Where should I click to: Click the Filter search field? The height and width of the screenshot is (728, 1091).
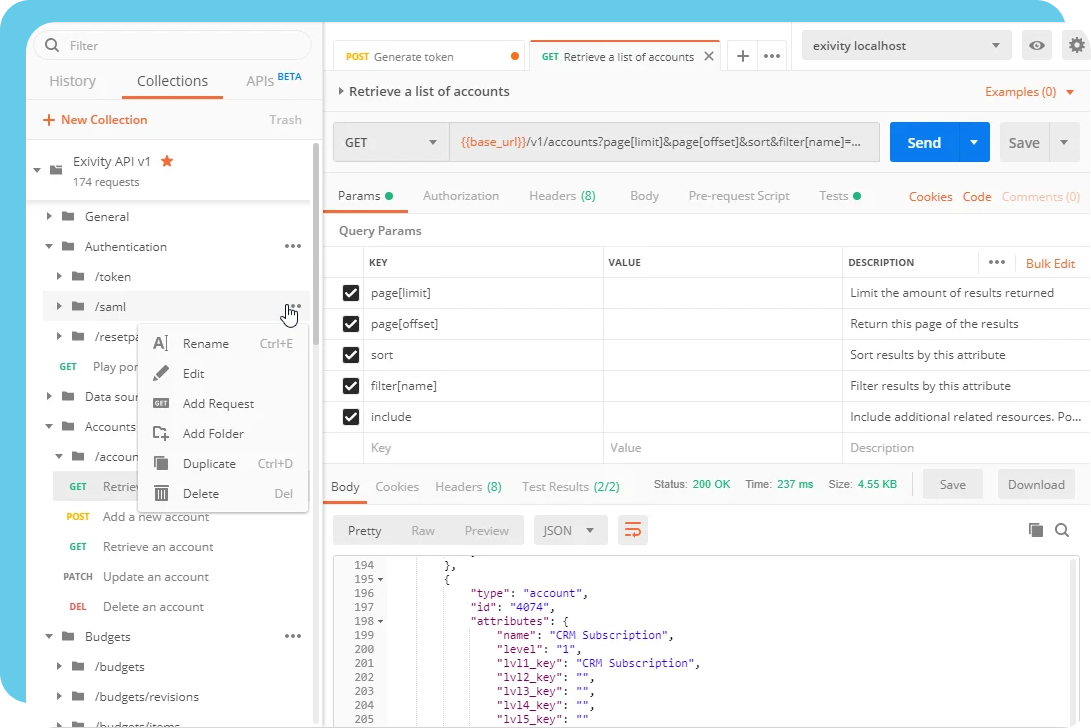[x=173, y=45]
